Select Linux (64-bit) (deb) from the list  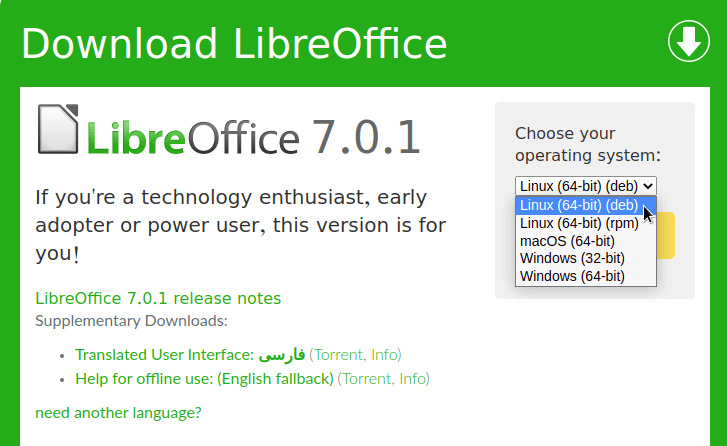pos(579,206)
